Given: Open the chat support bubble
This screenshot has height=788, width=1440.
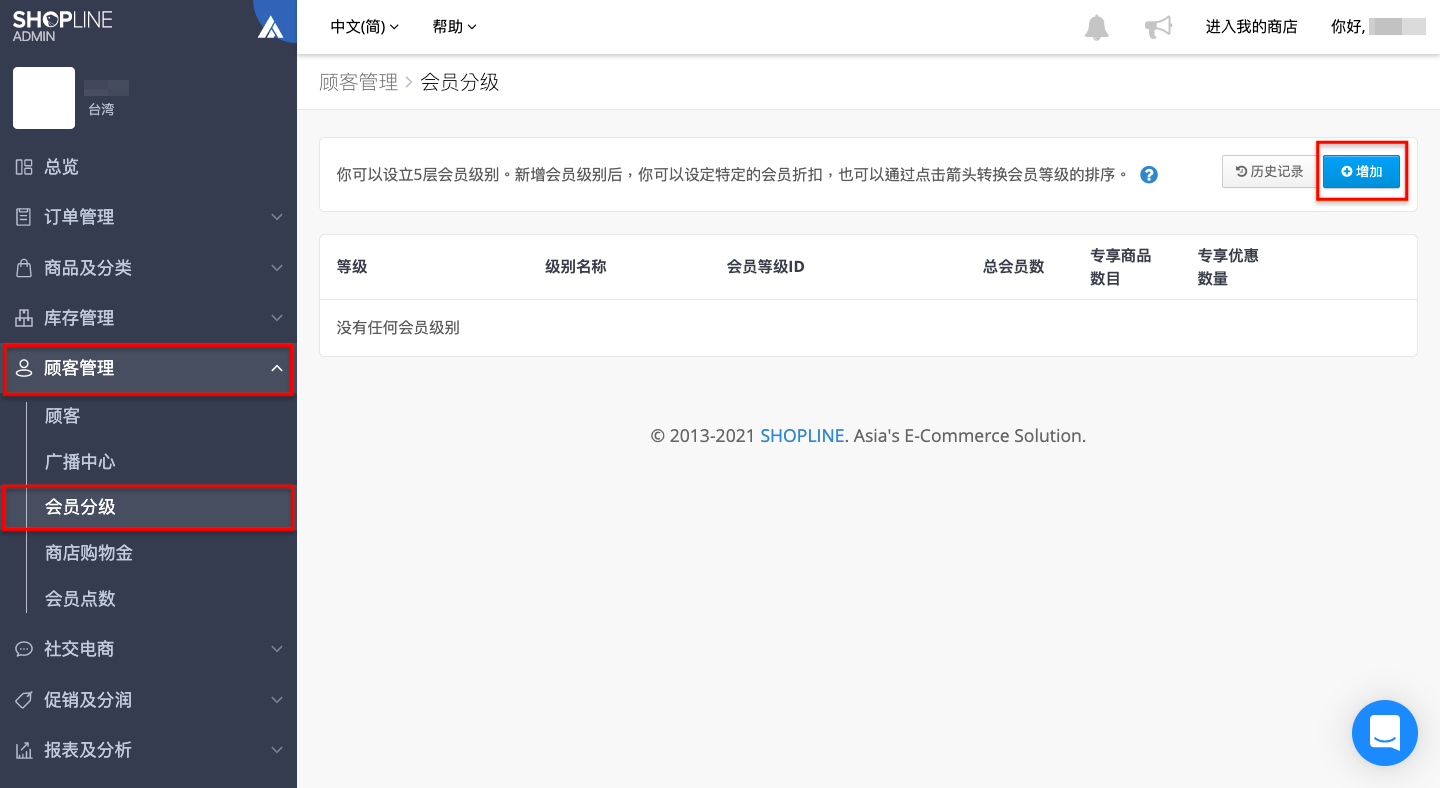Looking at the screenshot, I should tap(1384, 733).
